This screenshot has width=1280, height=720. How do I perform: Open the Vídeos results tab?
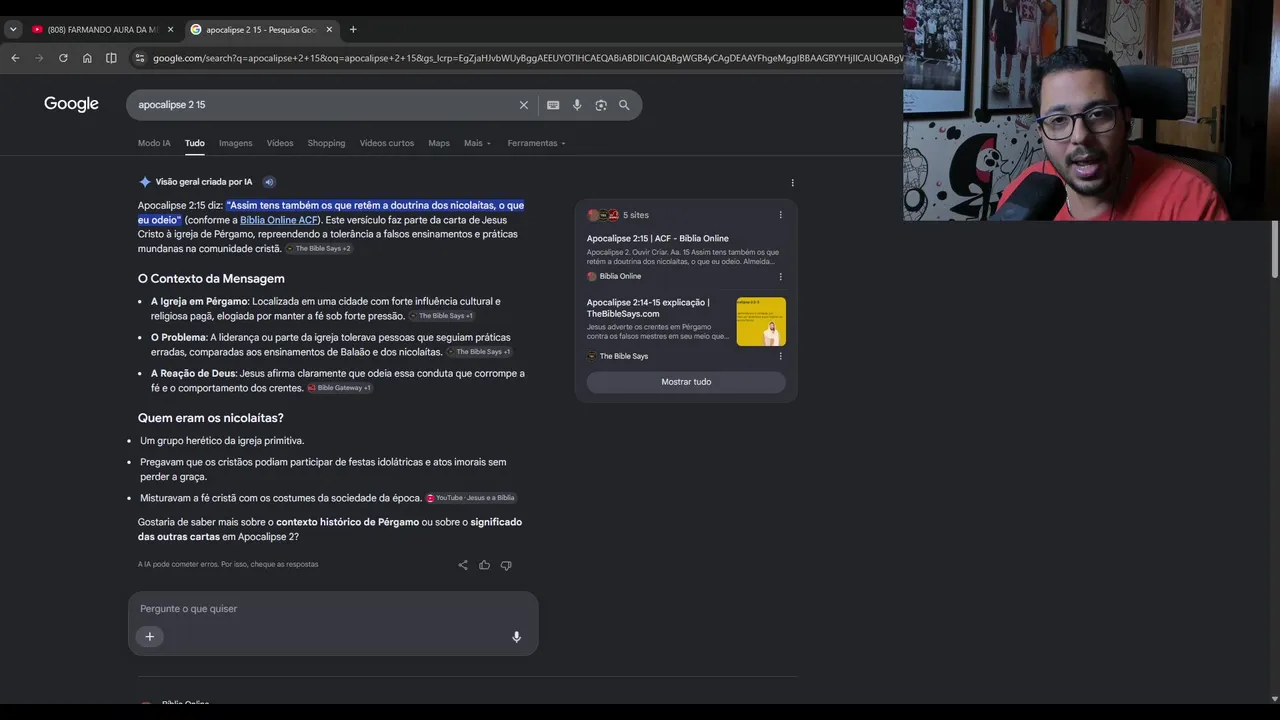coord(280,143)
